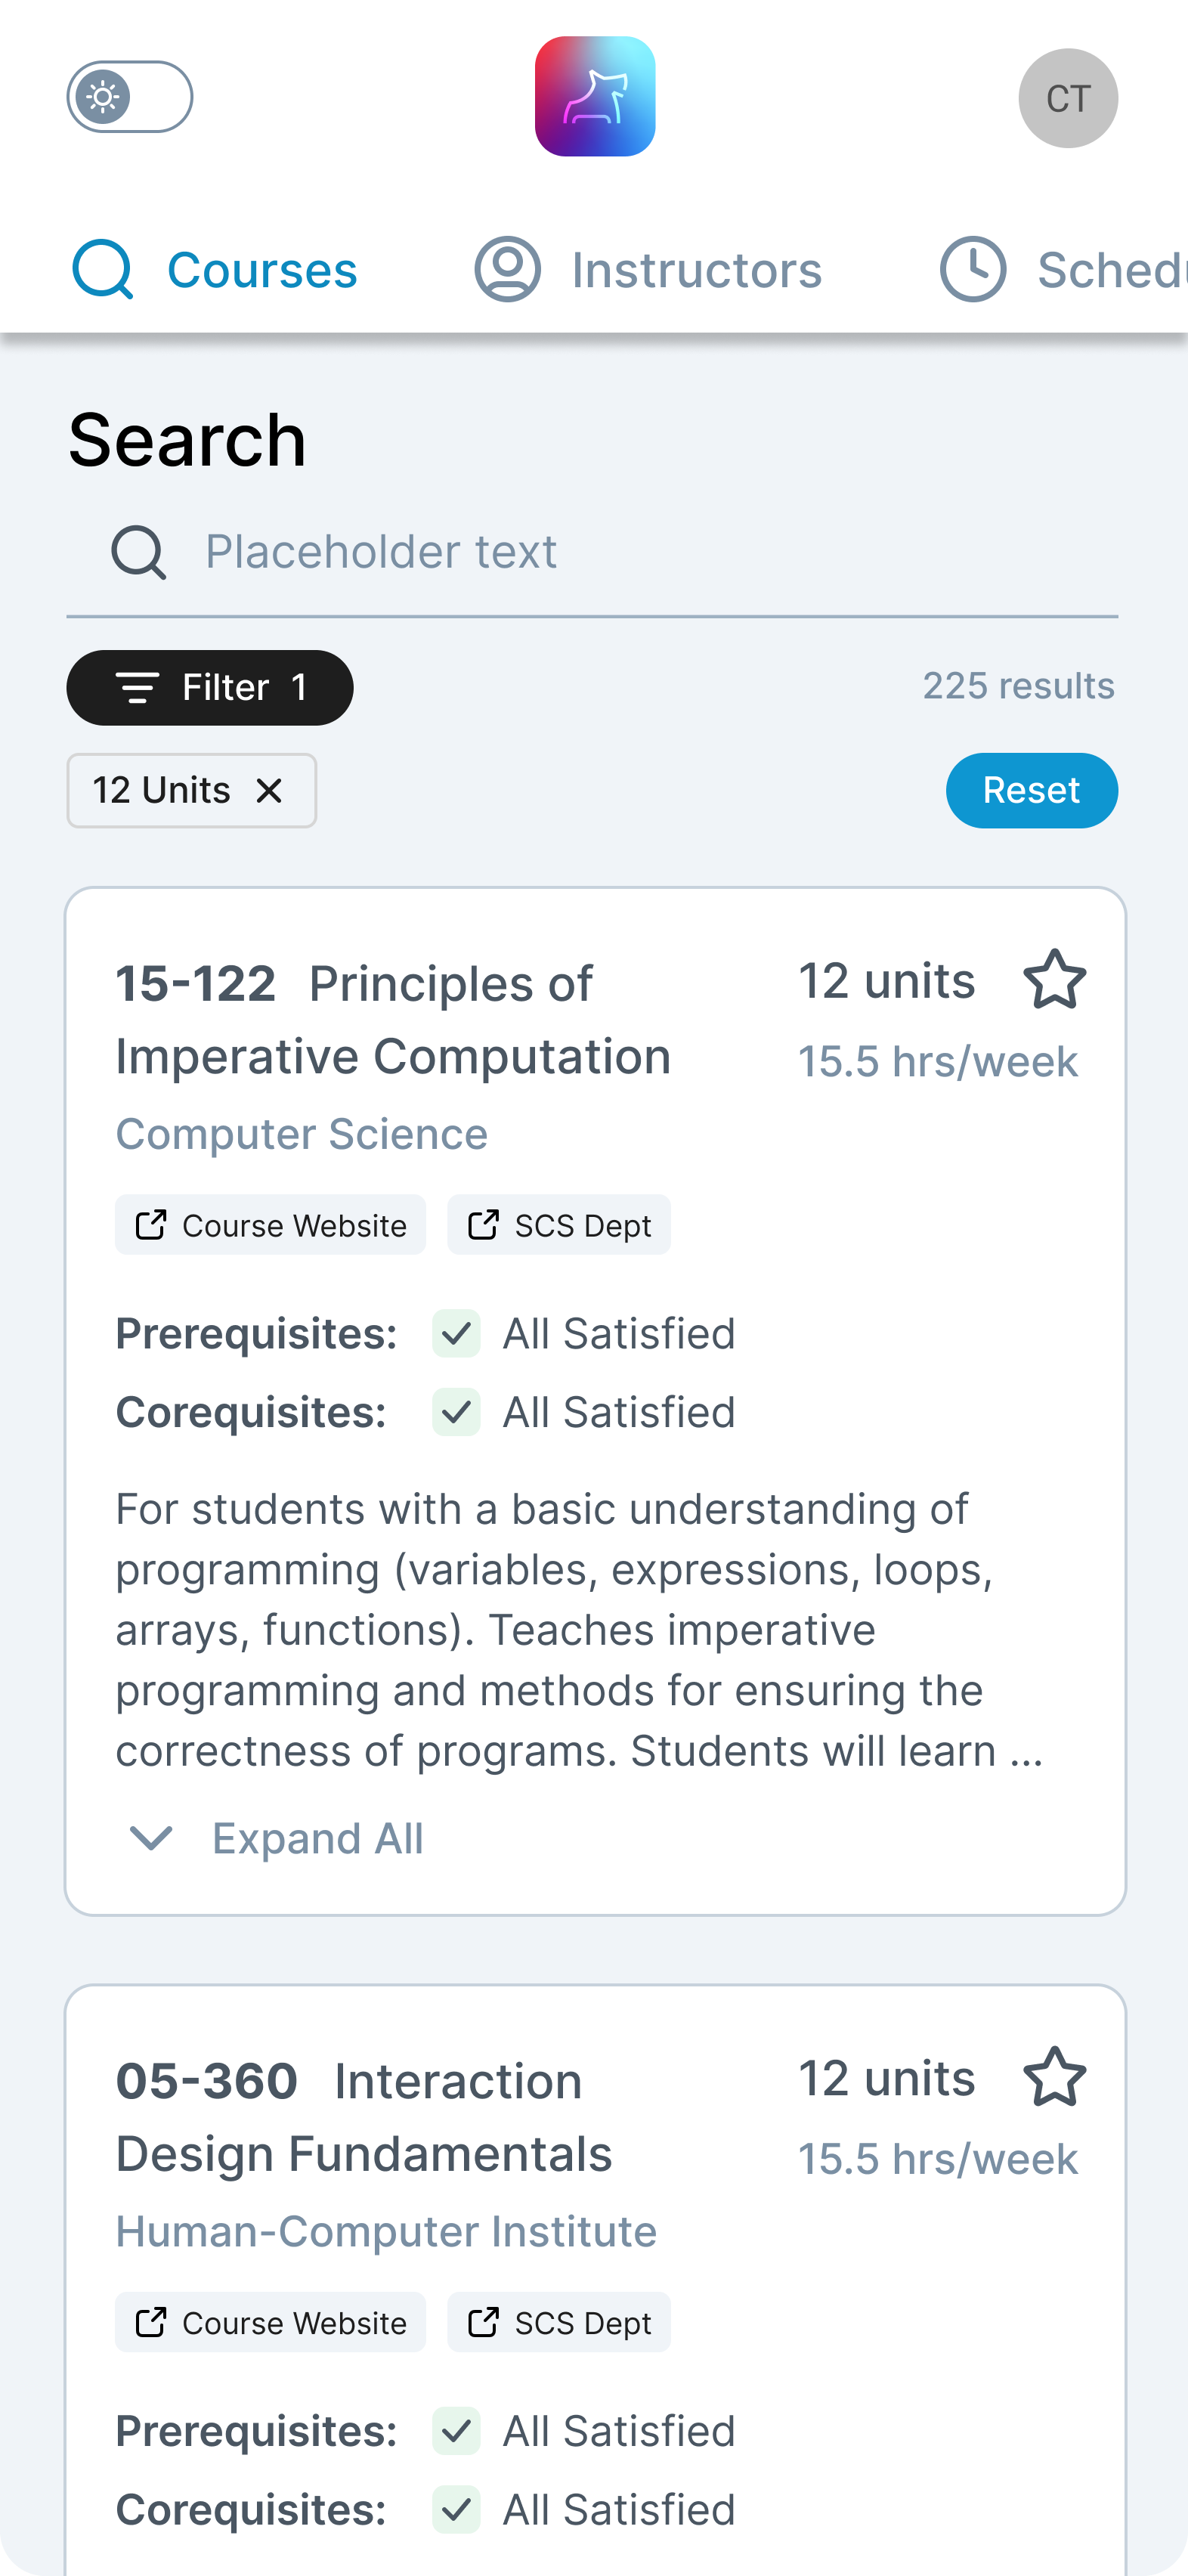This screenshot has width=1188, height=2576.
Task: Click the 15-122 Corequisites satisfied checkbox
Action: coord(456,1412)
